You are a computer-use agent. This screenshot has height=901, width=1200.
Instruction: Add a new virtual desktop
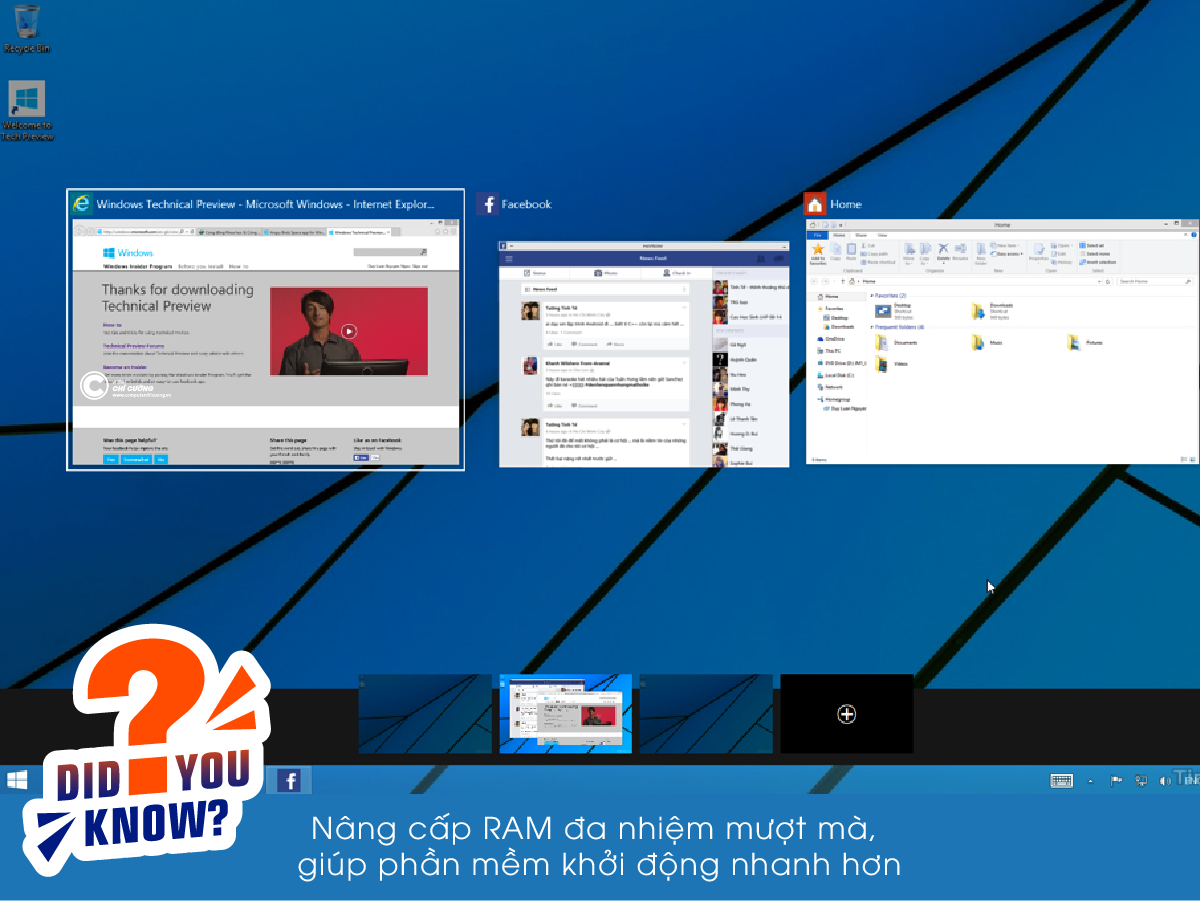(x=847, y=713)
